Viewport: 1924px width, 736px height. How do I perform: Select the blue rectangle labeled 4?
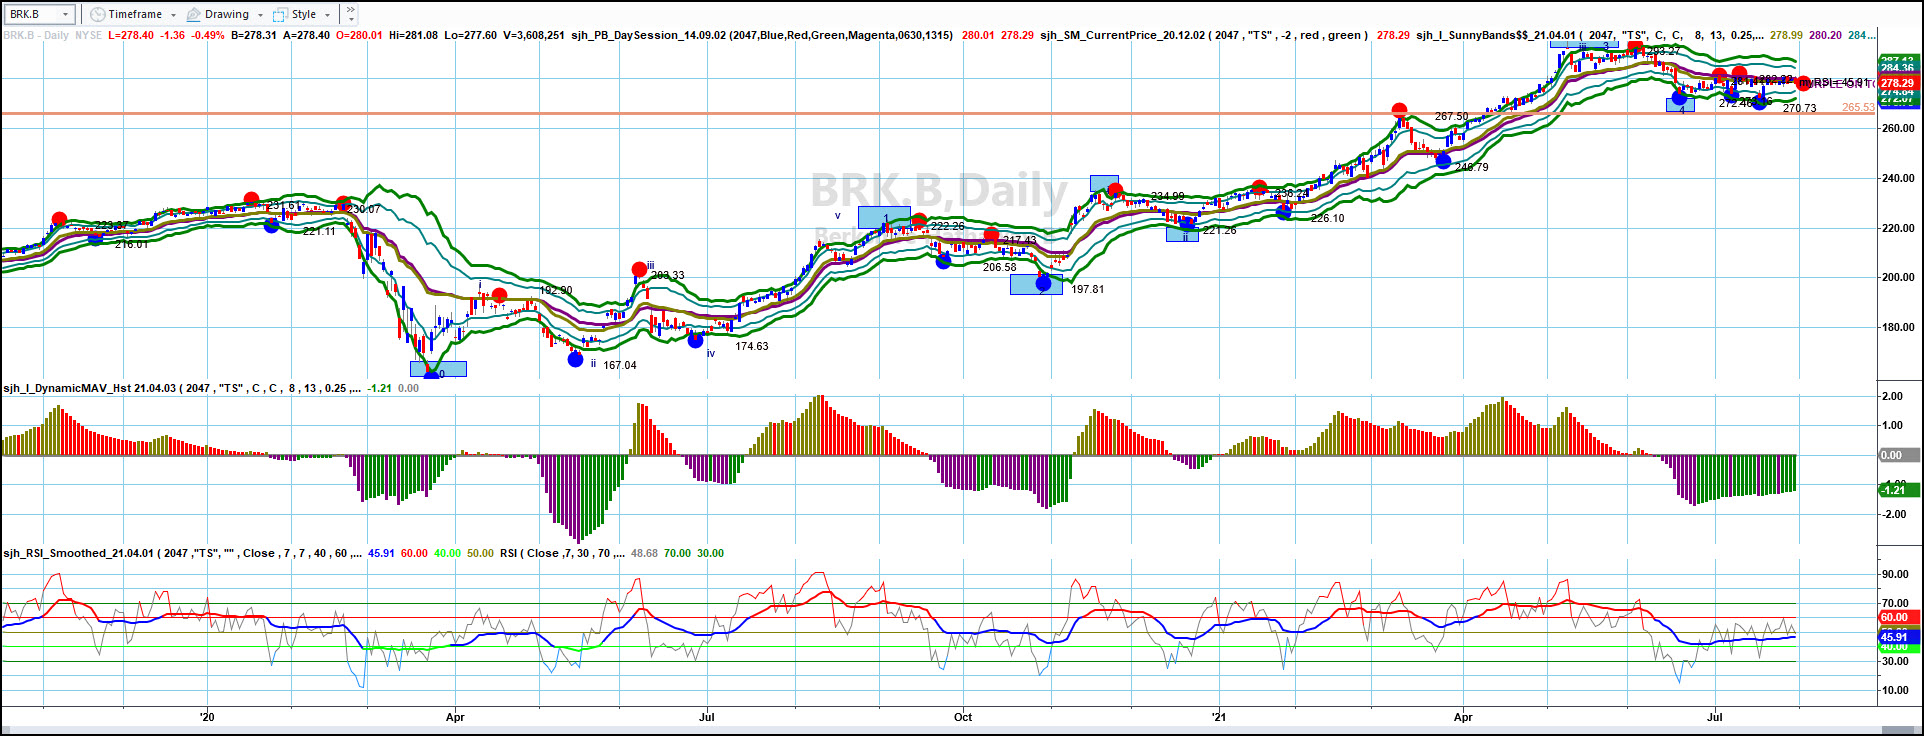click(x=1680, y=104)
